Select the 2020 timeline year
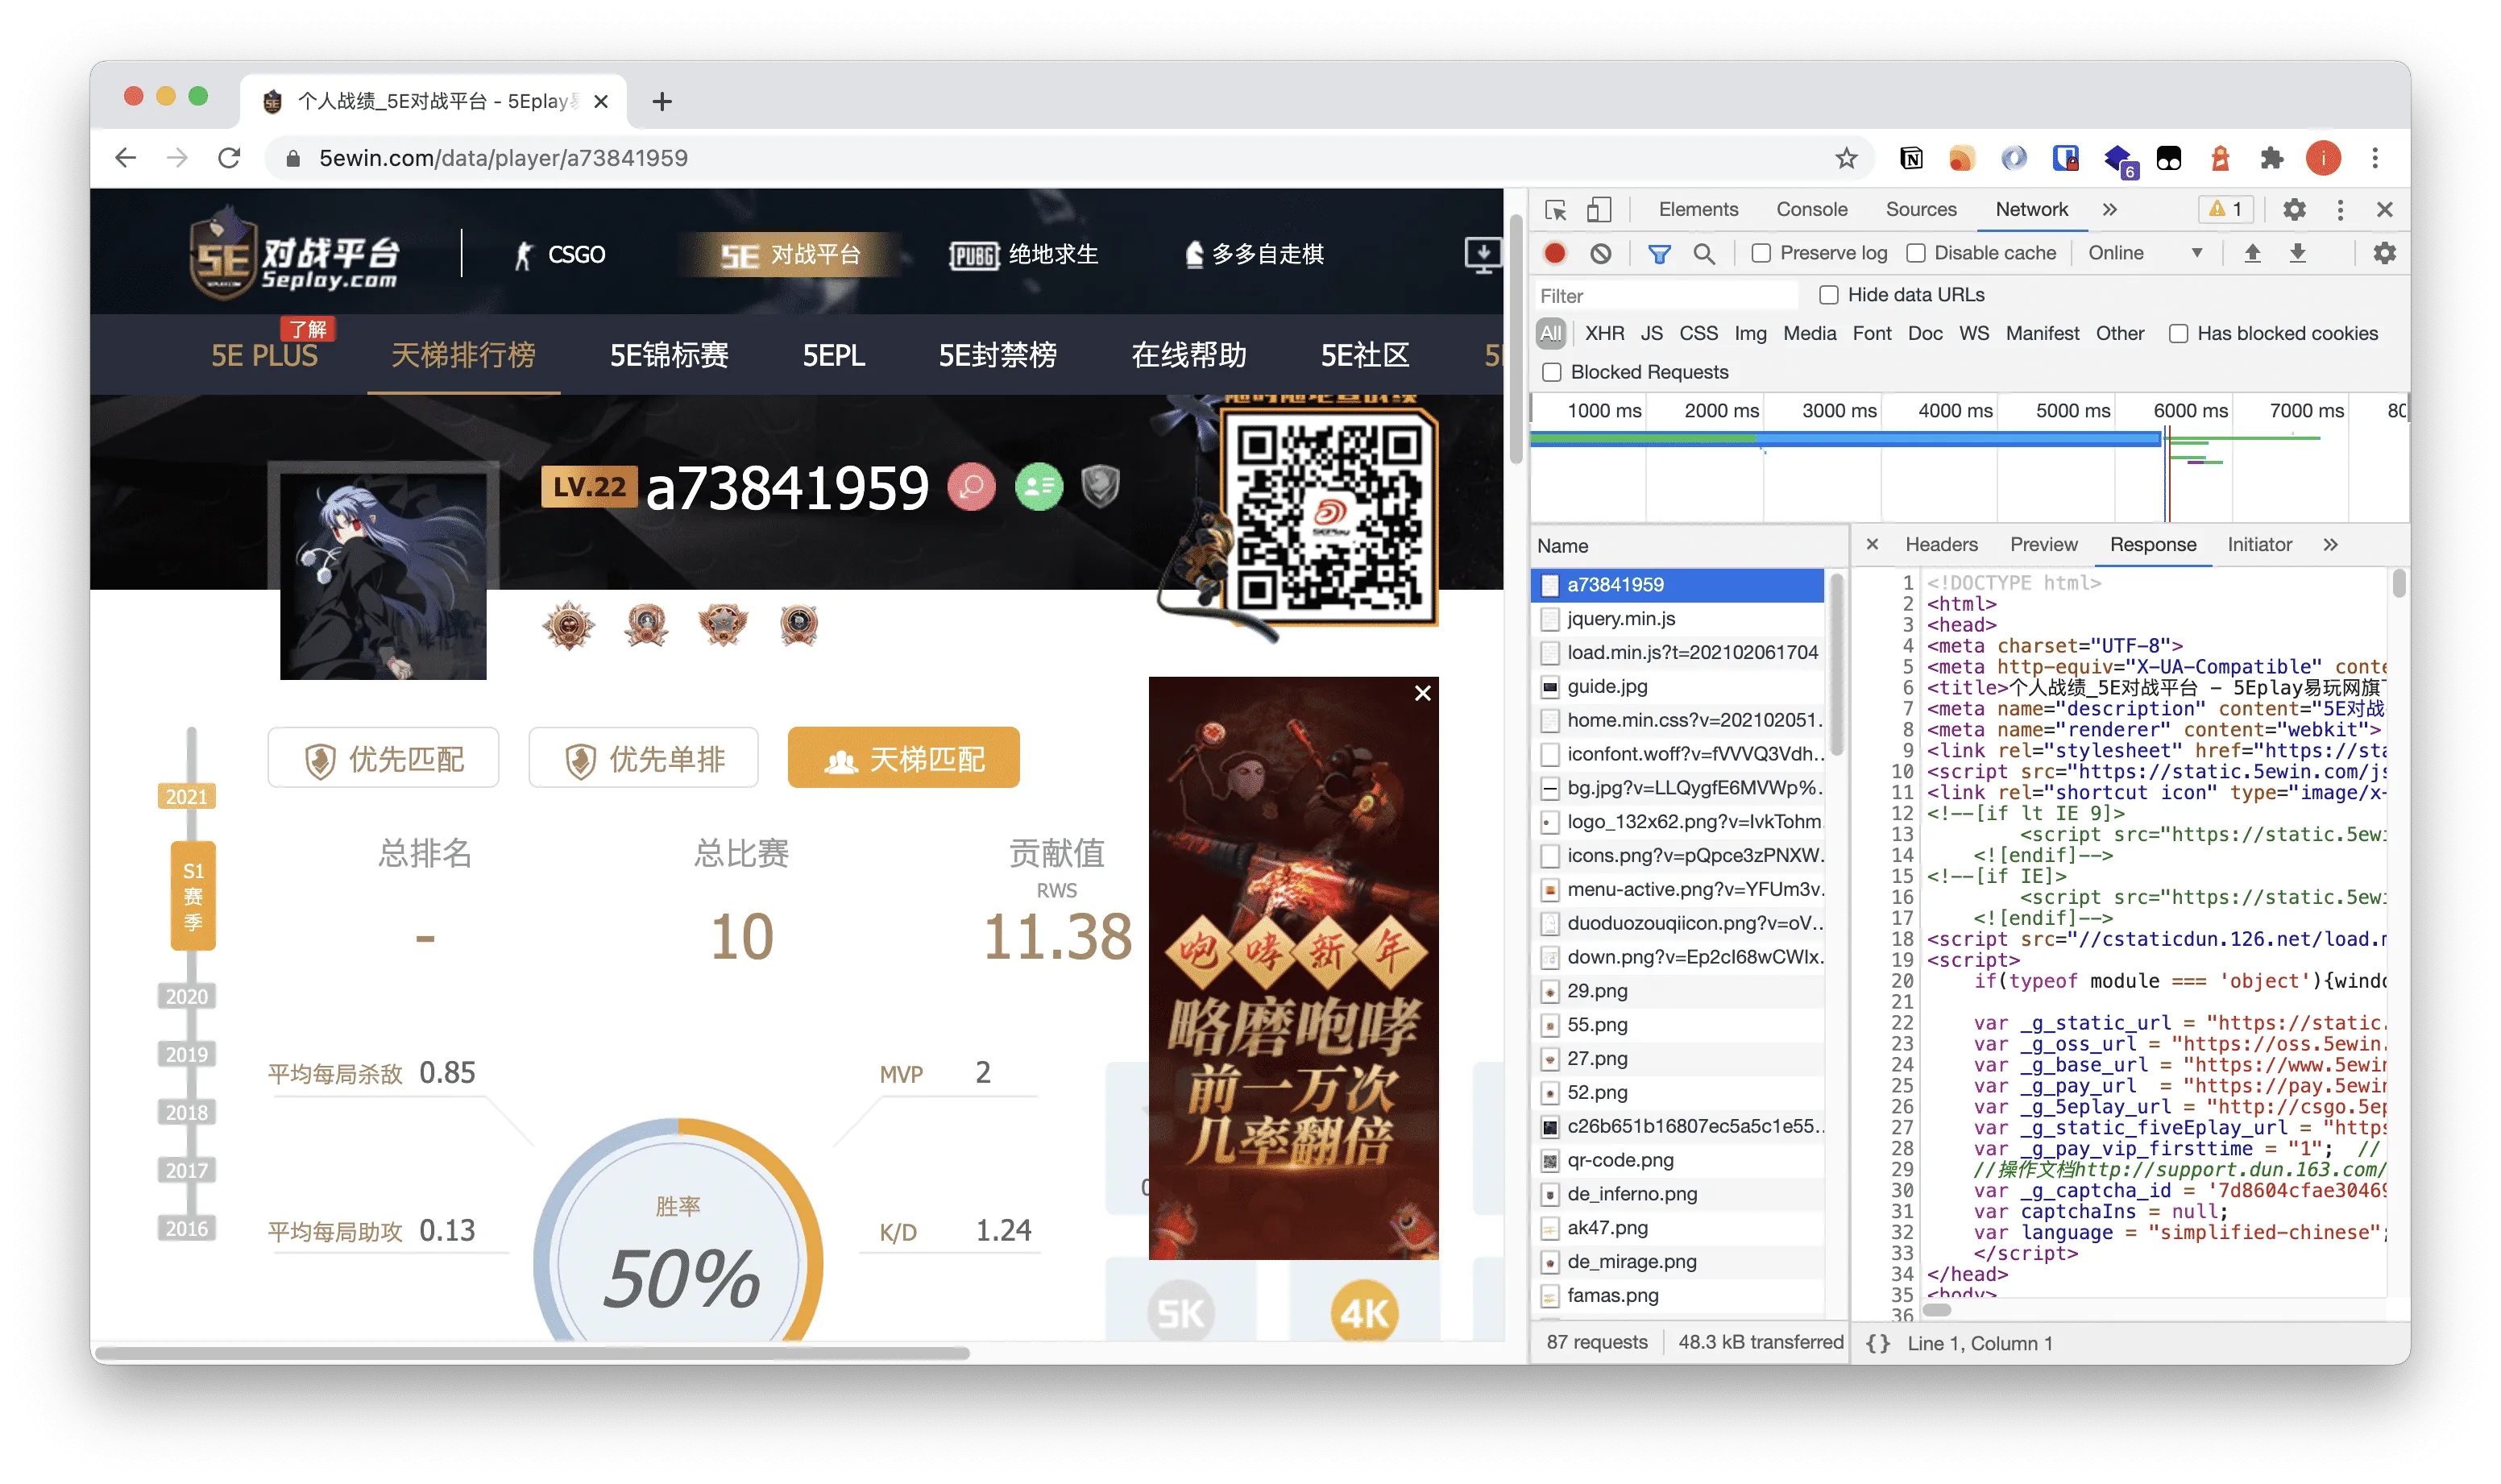Viewport: 2501px width, 1484px height. (187, 996)
